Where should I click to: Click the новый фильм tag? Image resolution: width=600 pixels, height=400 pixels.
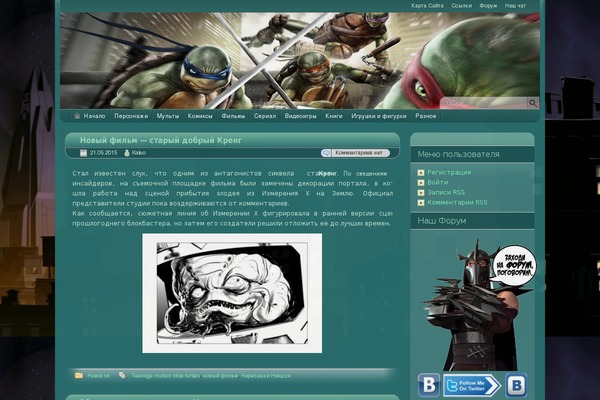tap(220, 376)
